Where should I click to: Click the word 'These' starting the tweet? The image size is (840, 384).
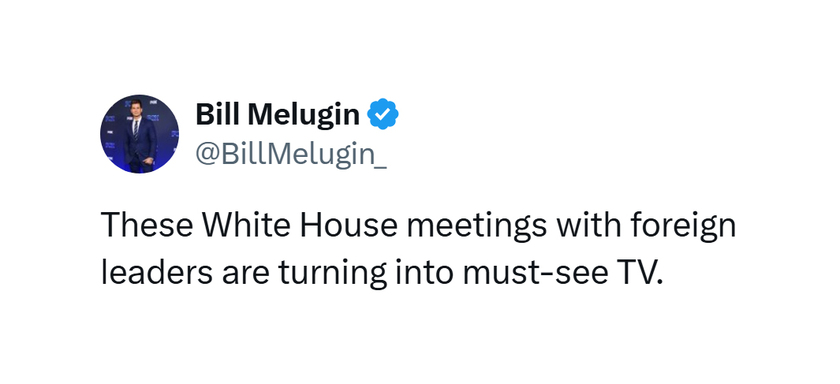(x=147, y=225)
